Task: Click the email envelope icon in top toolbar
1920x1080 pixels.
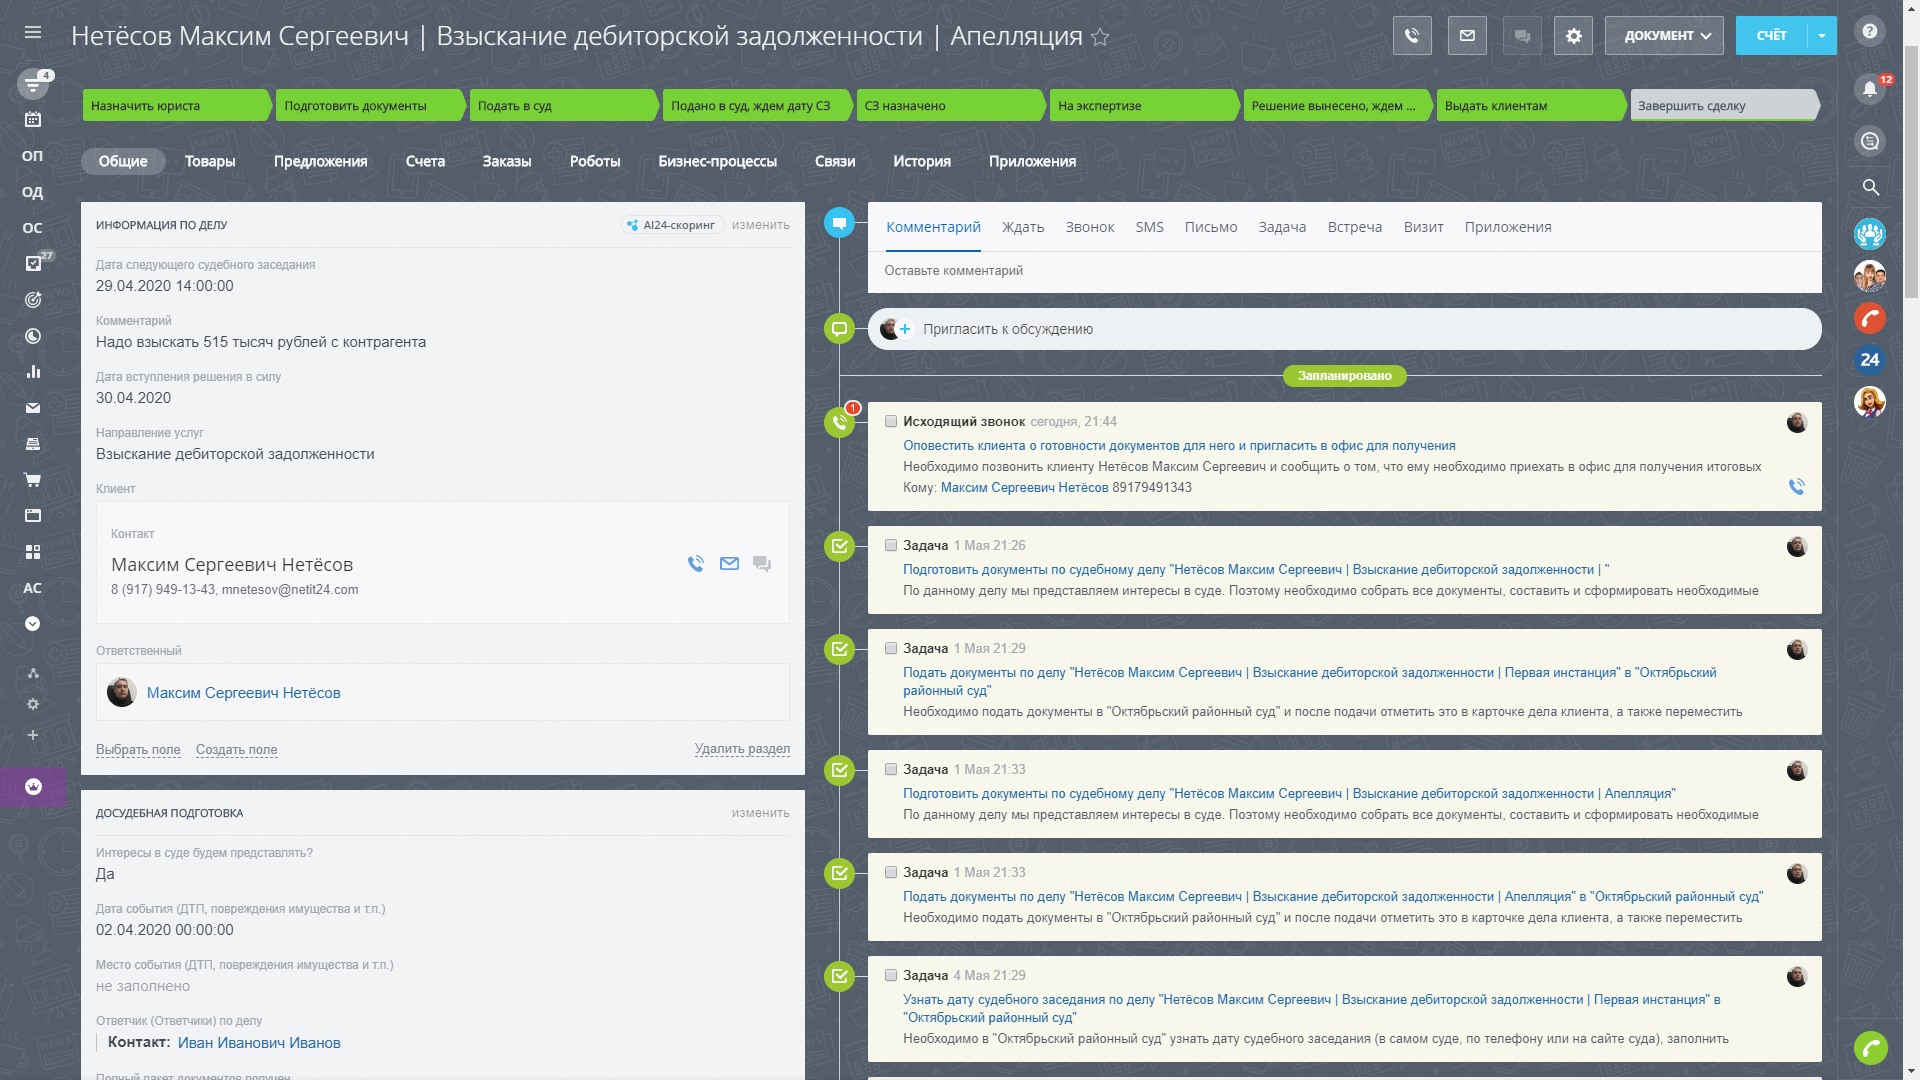Action: (x=1467, y=36)
